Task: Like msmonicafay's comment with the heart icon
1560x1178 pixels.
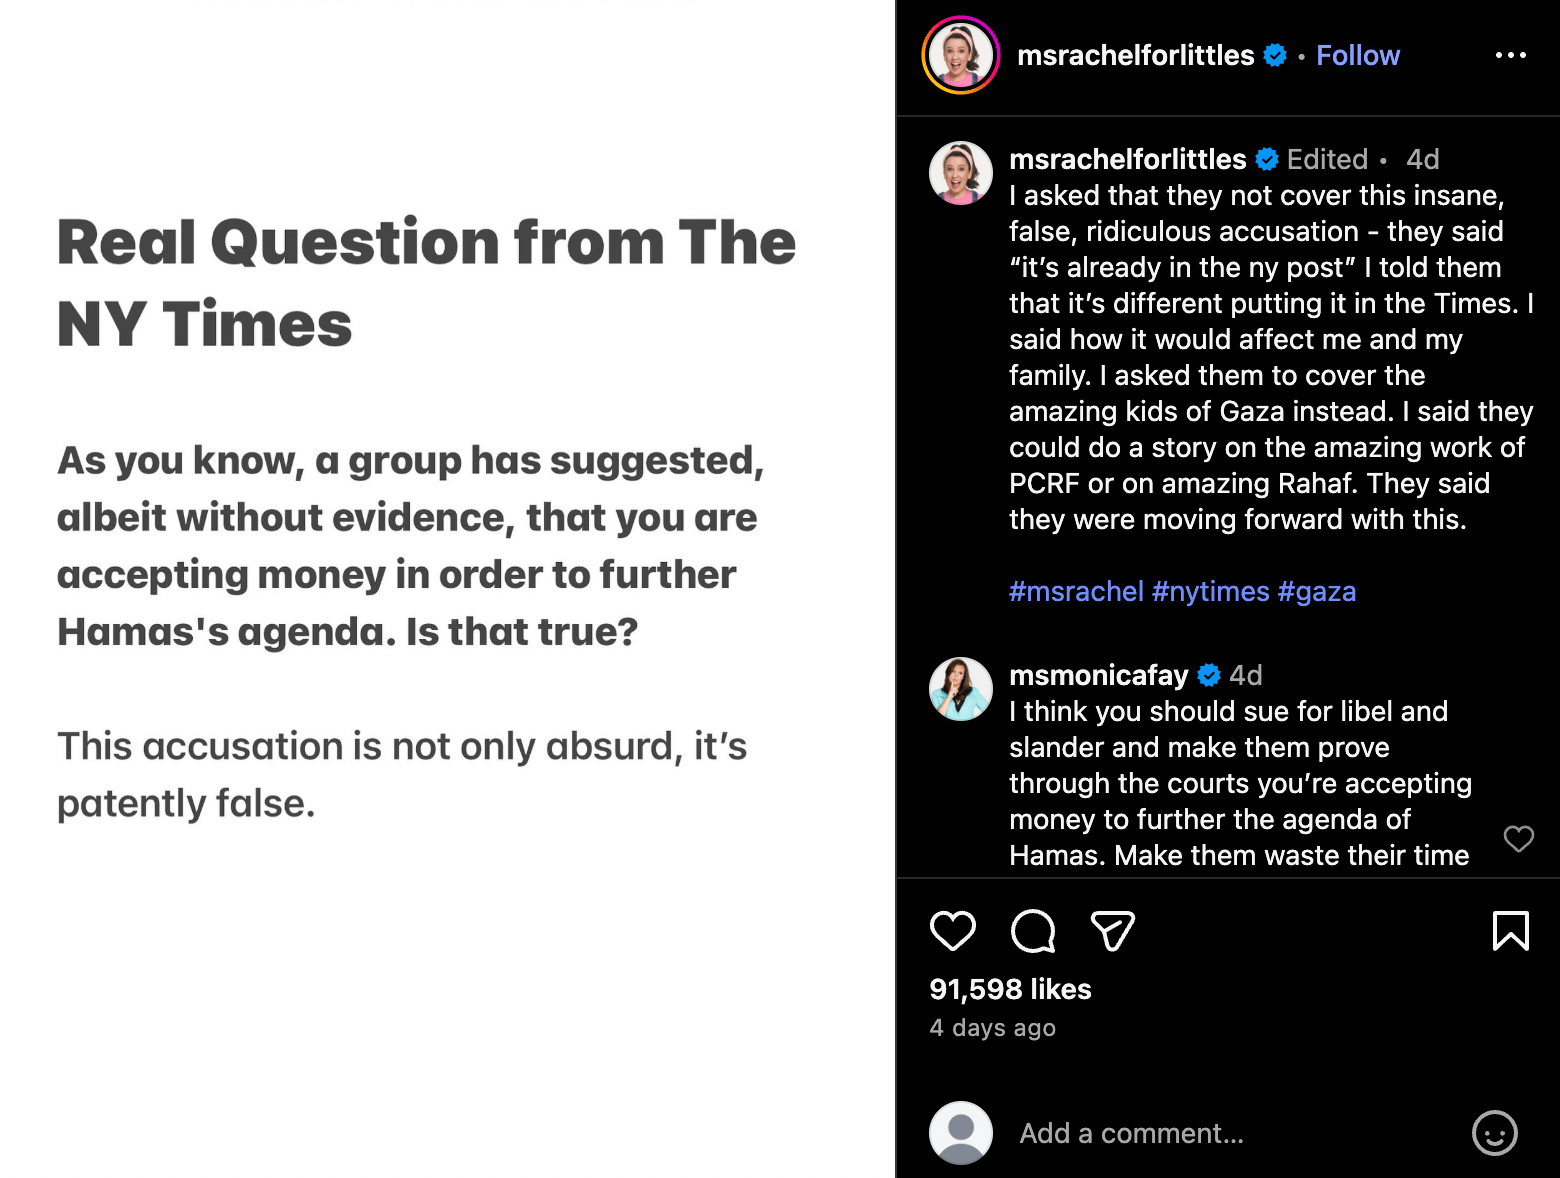Action: [1519, 839]
